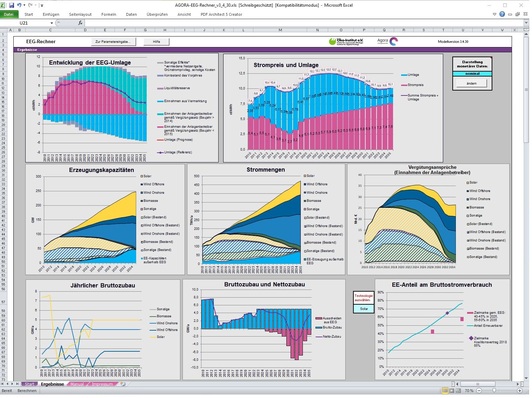This screenshot has height=398, width=532.
Task: Select the Ergebnisse worksheet tab
Action: [x=52, y=384]
